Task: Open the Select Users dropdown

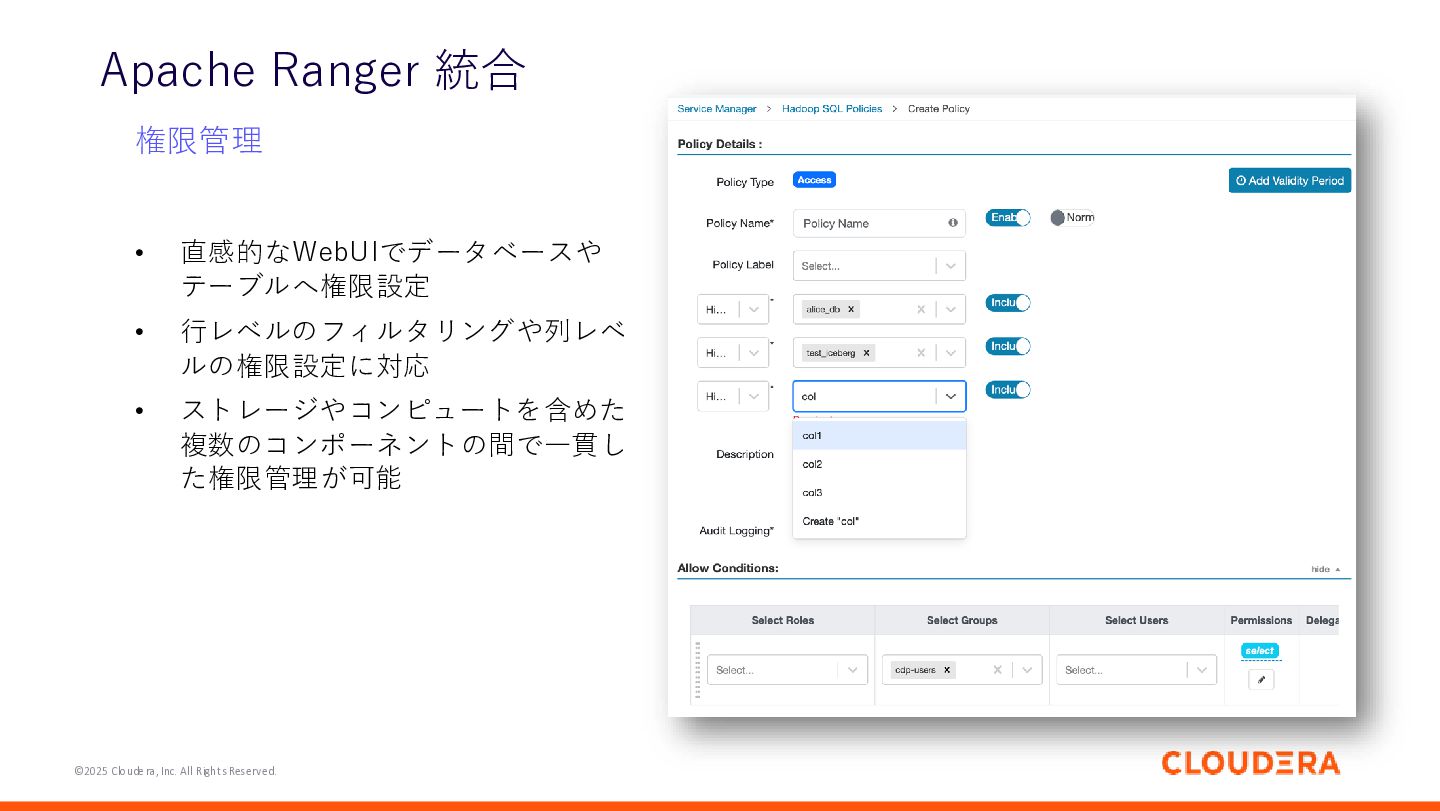Action: (x=1136, y=669)
